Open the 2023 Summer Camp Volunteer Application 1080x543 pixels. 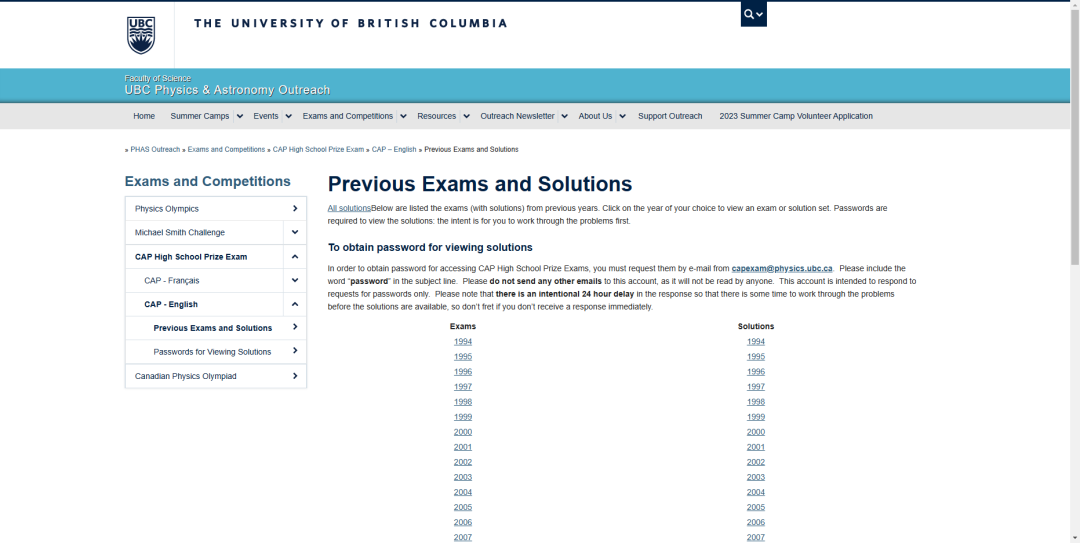click(796, 116)
